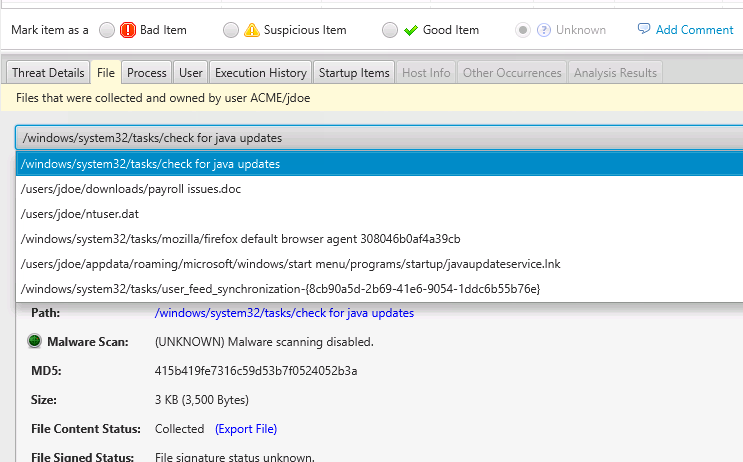The image size is (743, 462).
Task: Pick the firefox default browser agent task
Action: click(x=240, y=238)
